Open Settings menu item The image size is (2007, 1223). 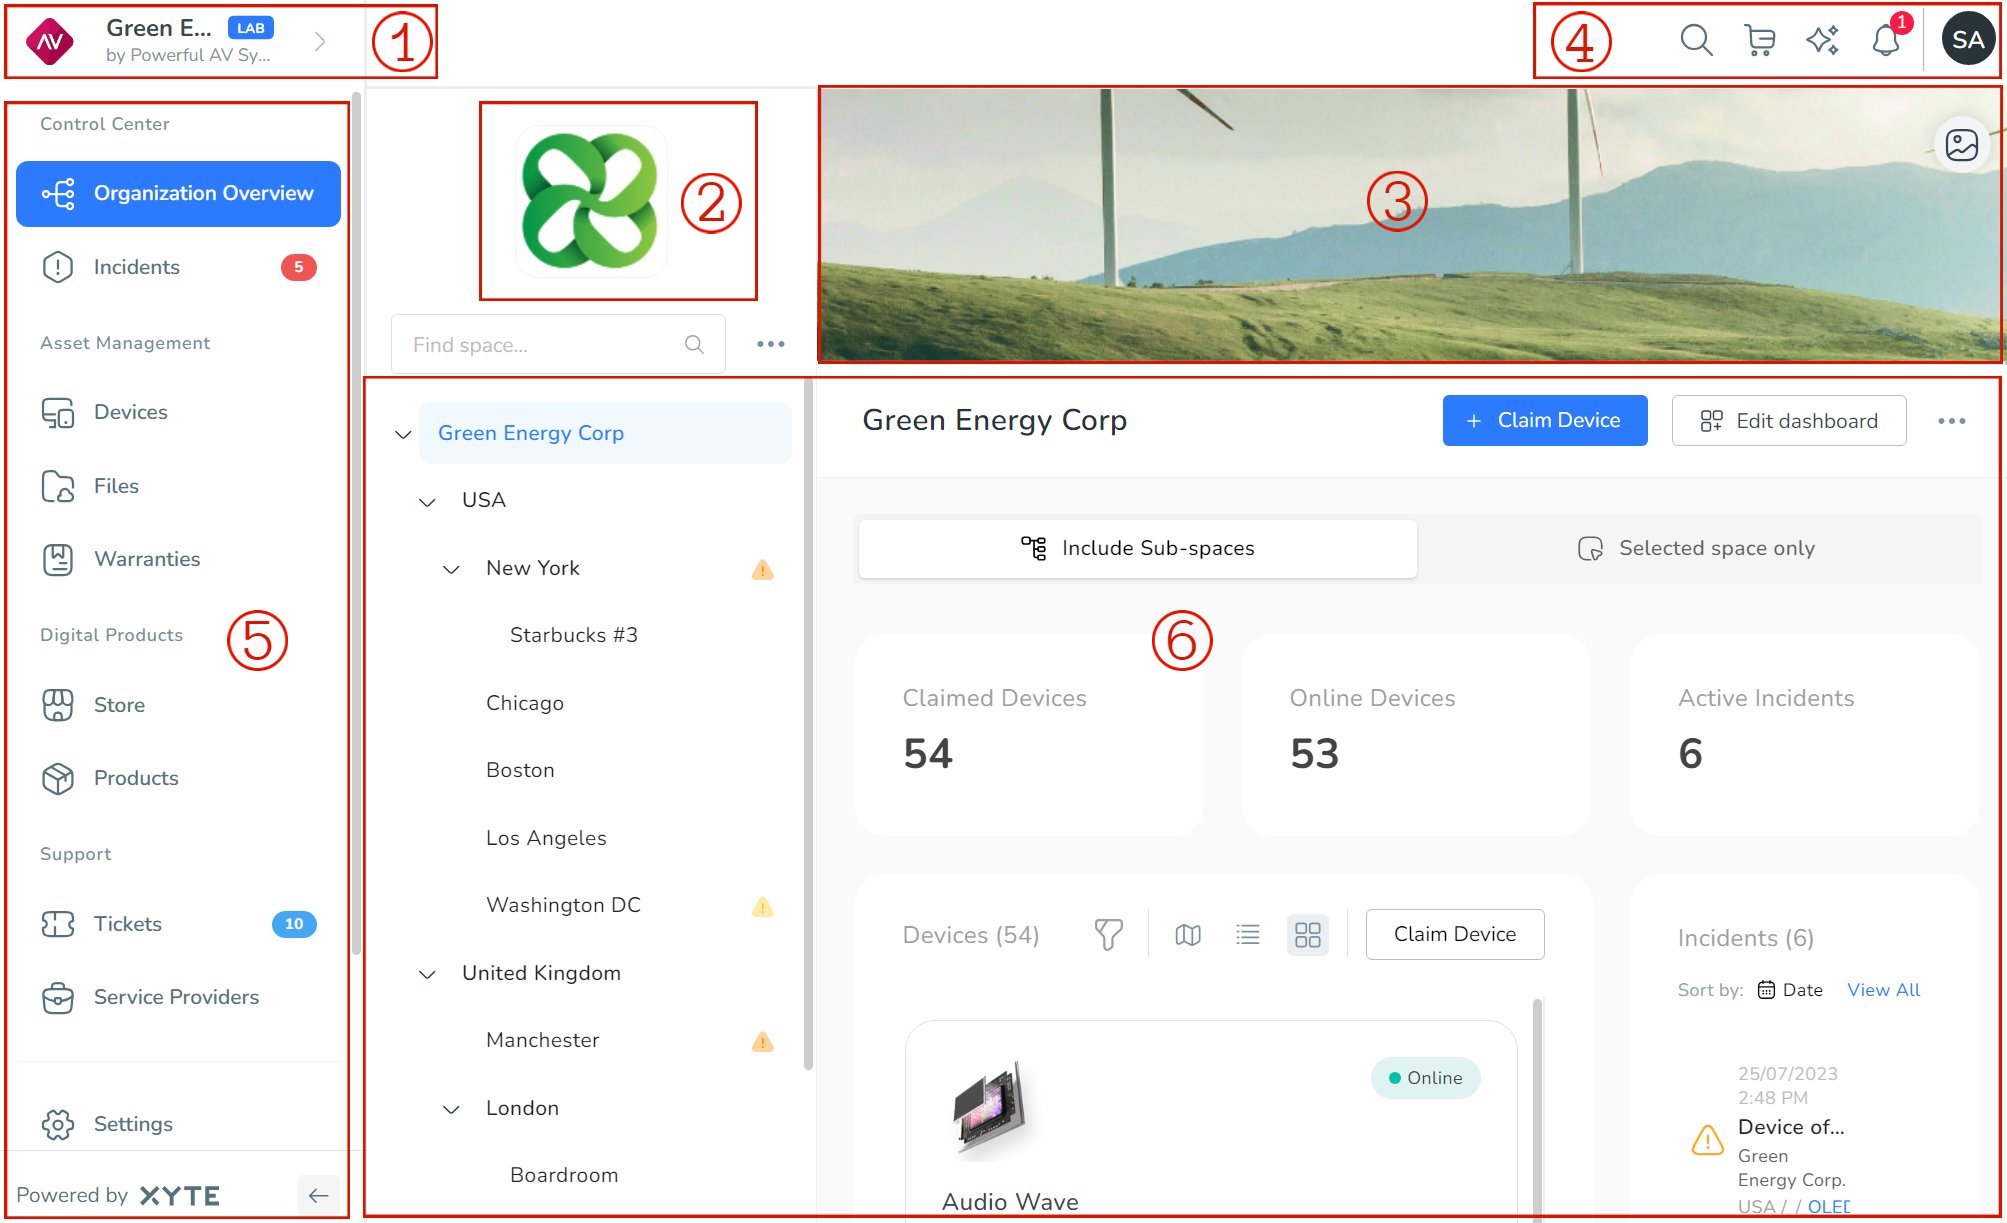point(133,1123)
